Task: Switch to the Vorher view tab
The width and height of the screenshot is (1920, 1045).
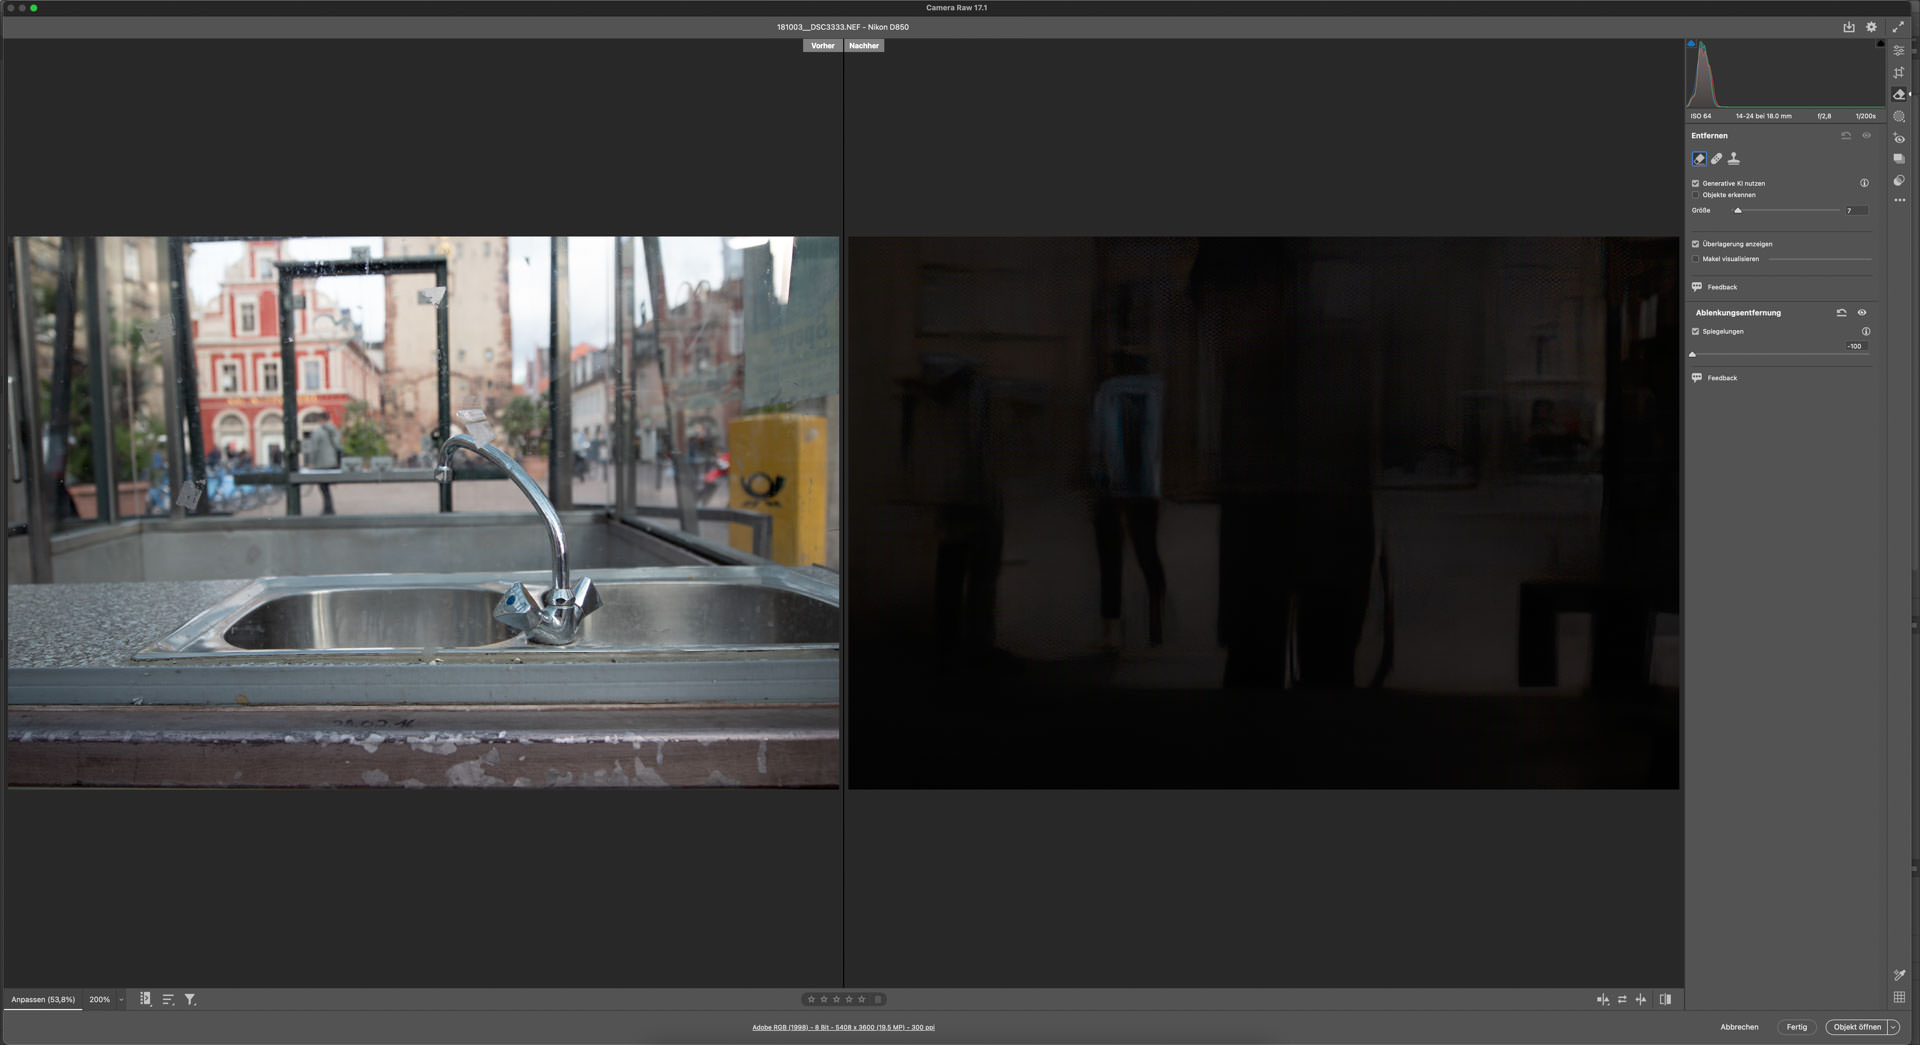Action: pyautogui.click(x=823, y=45)
